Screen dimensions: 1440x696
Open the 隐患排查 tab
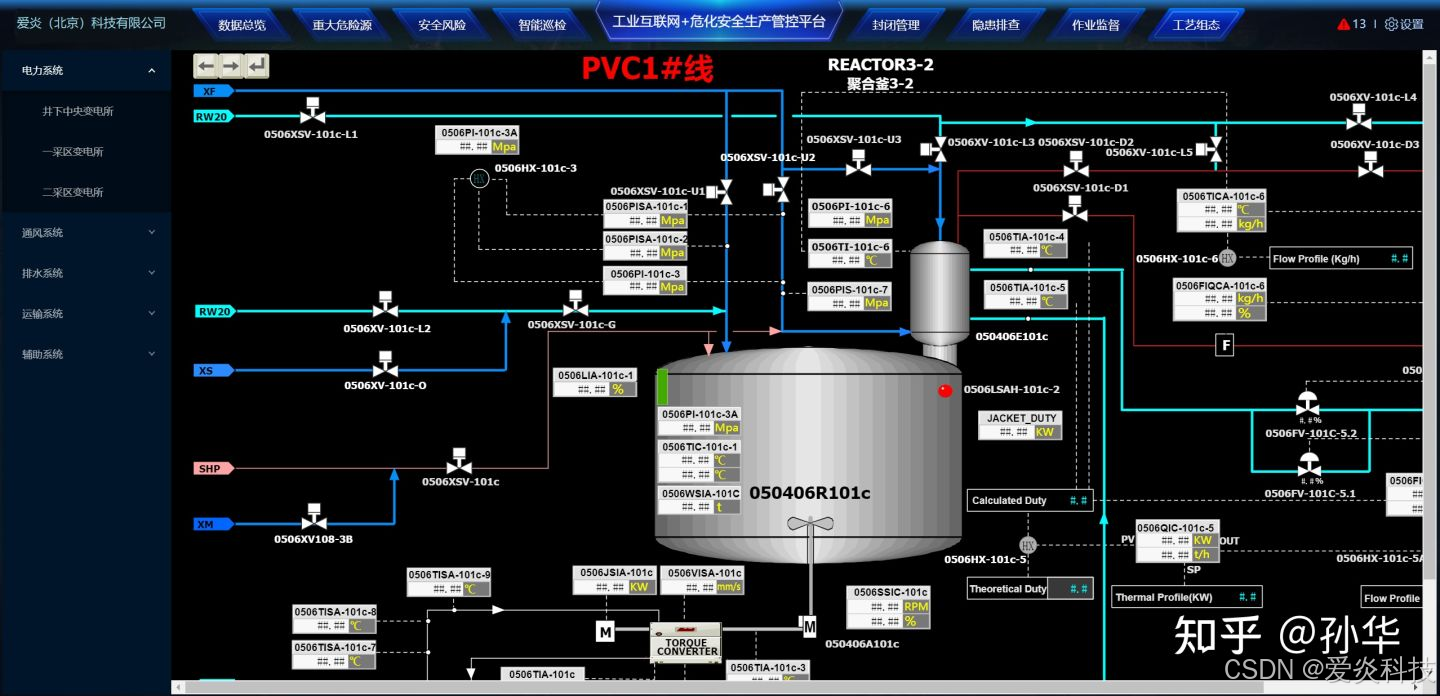click(996, 25)
